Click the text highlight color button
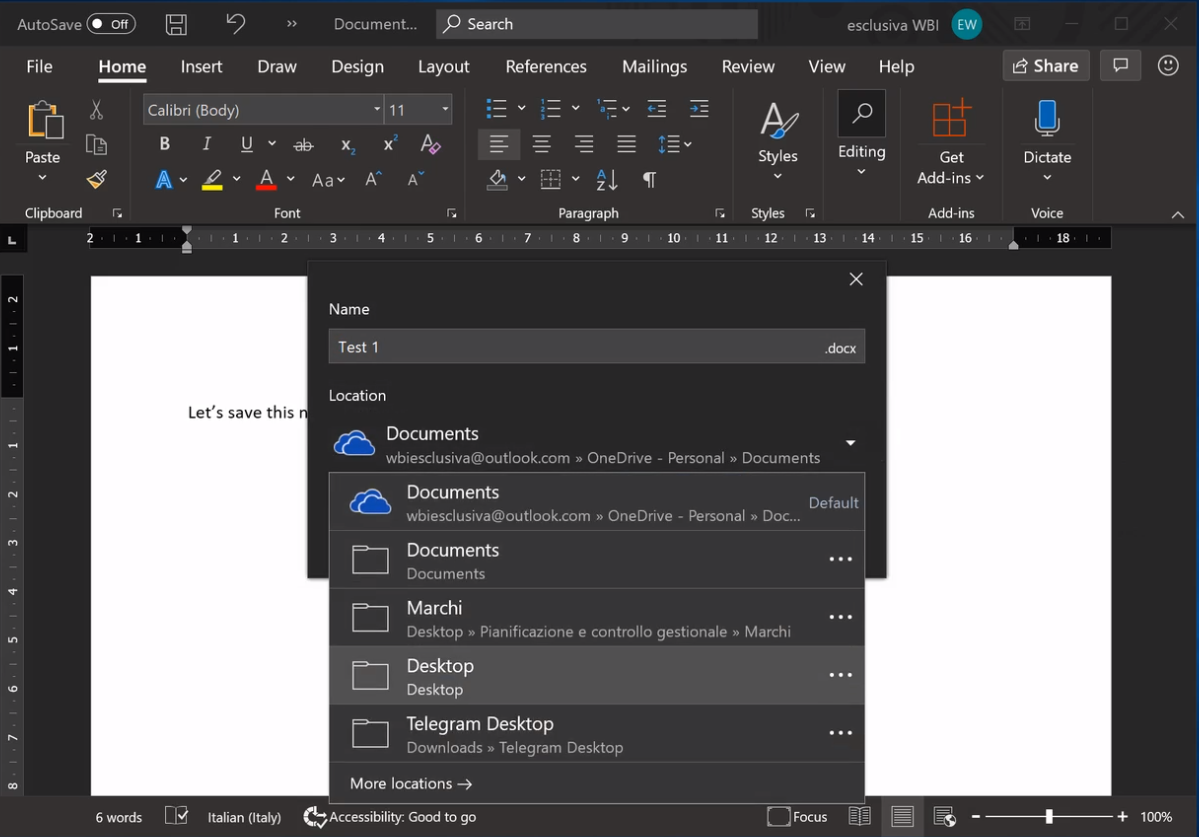1199x837 pixels. [x=212, y=180]
